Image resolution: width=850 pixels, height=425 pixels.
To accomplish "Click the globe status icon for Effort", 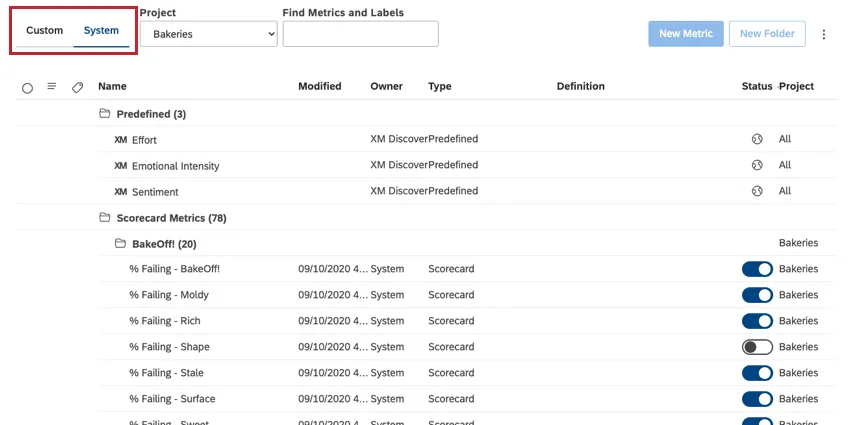I will tap(757, 140).
